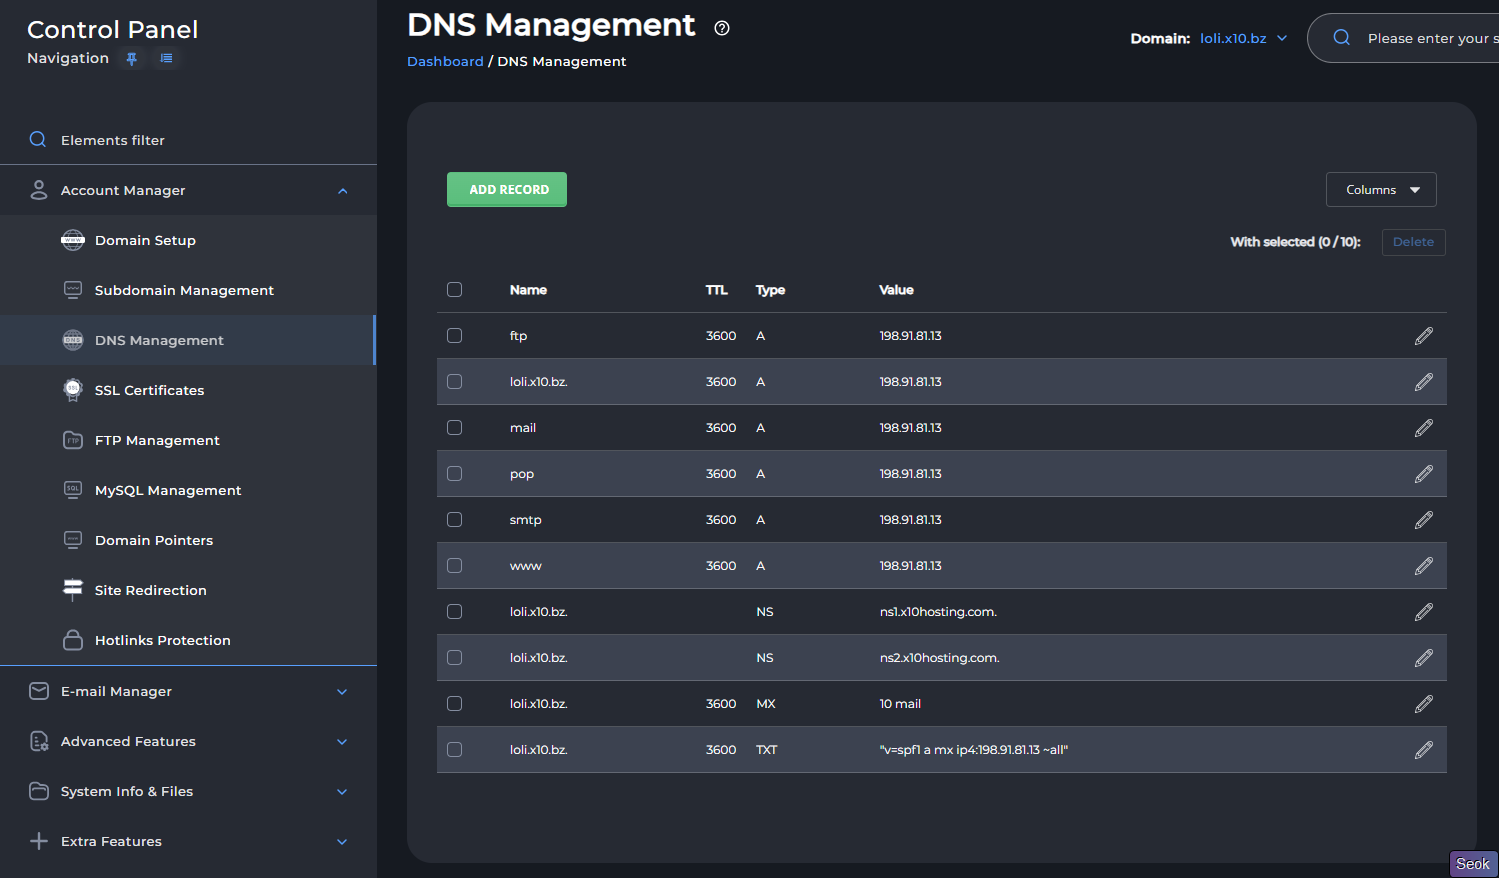
Task: Click the search magnifier icon in top bar
Action: click(1342, 38)
